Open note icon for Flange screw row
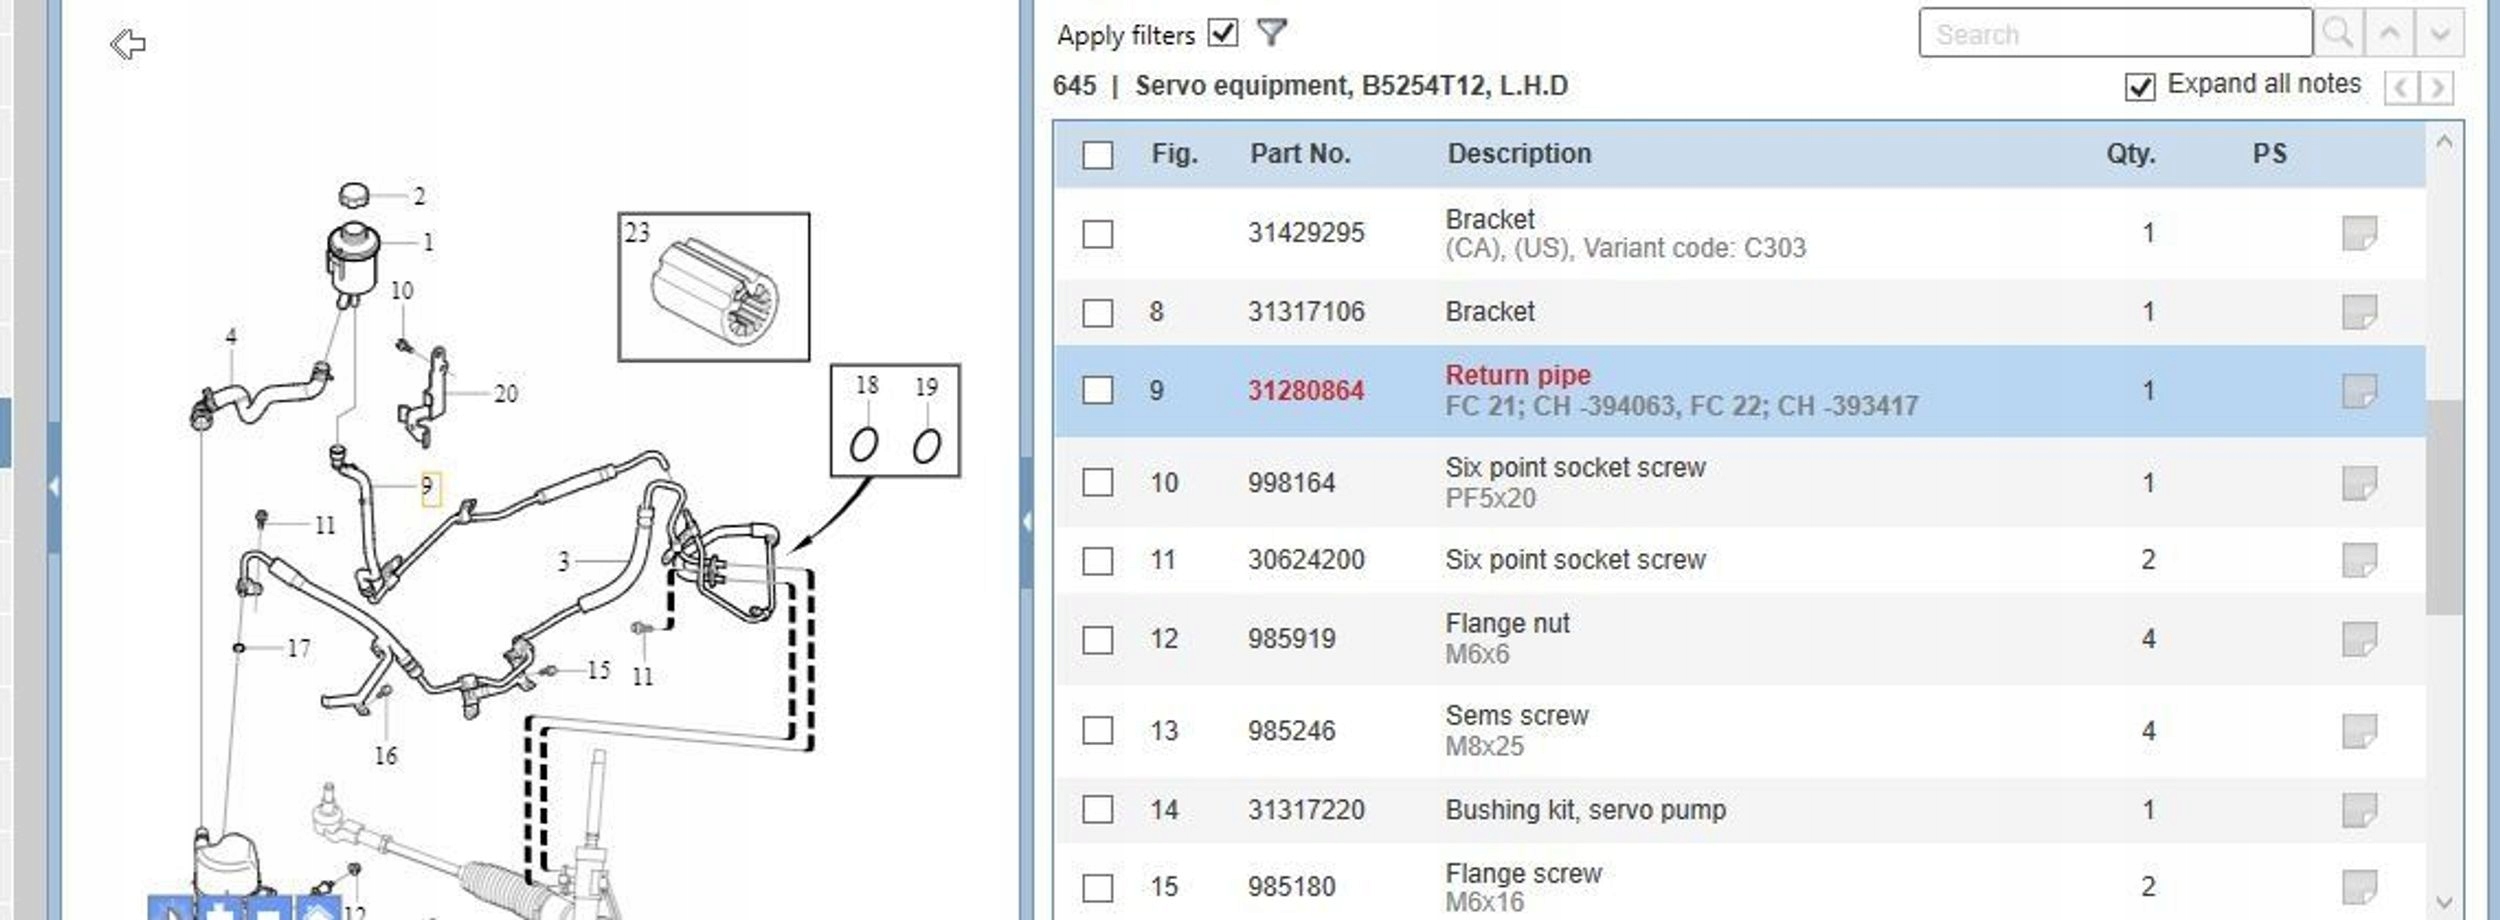 (x=2359, y=887)
